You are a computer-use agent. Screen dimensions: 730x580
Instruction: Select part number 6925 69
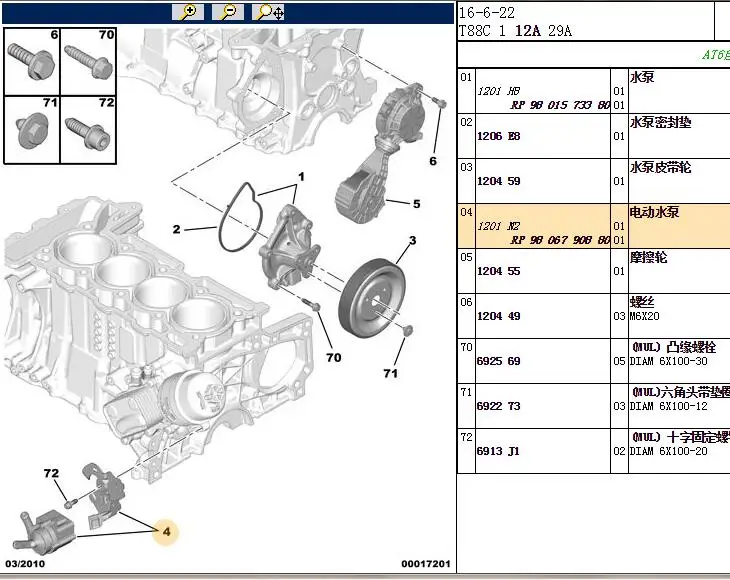click(x=498, y=361)
